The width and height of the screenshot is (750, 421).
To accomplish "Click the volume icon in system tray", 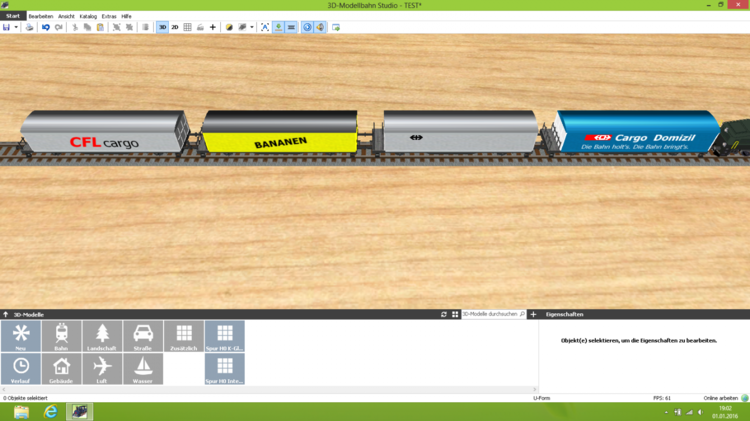I will 700,412.
